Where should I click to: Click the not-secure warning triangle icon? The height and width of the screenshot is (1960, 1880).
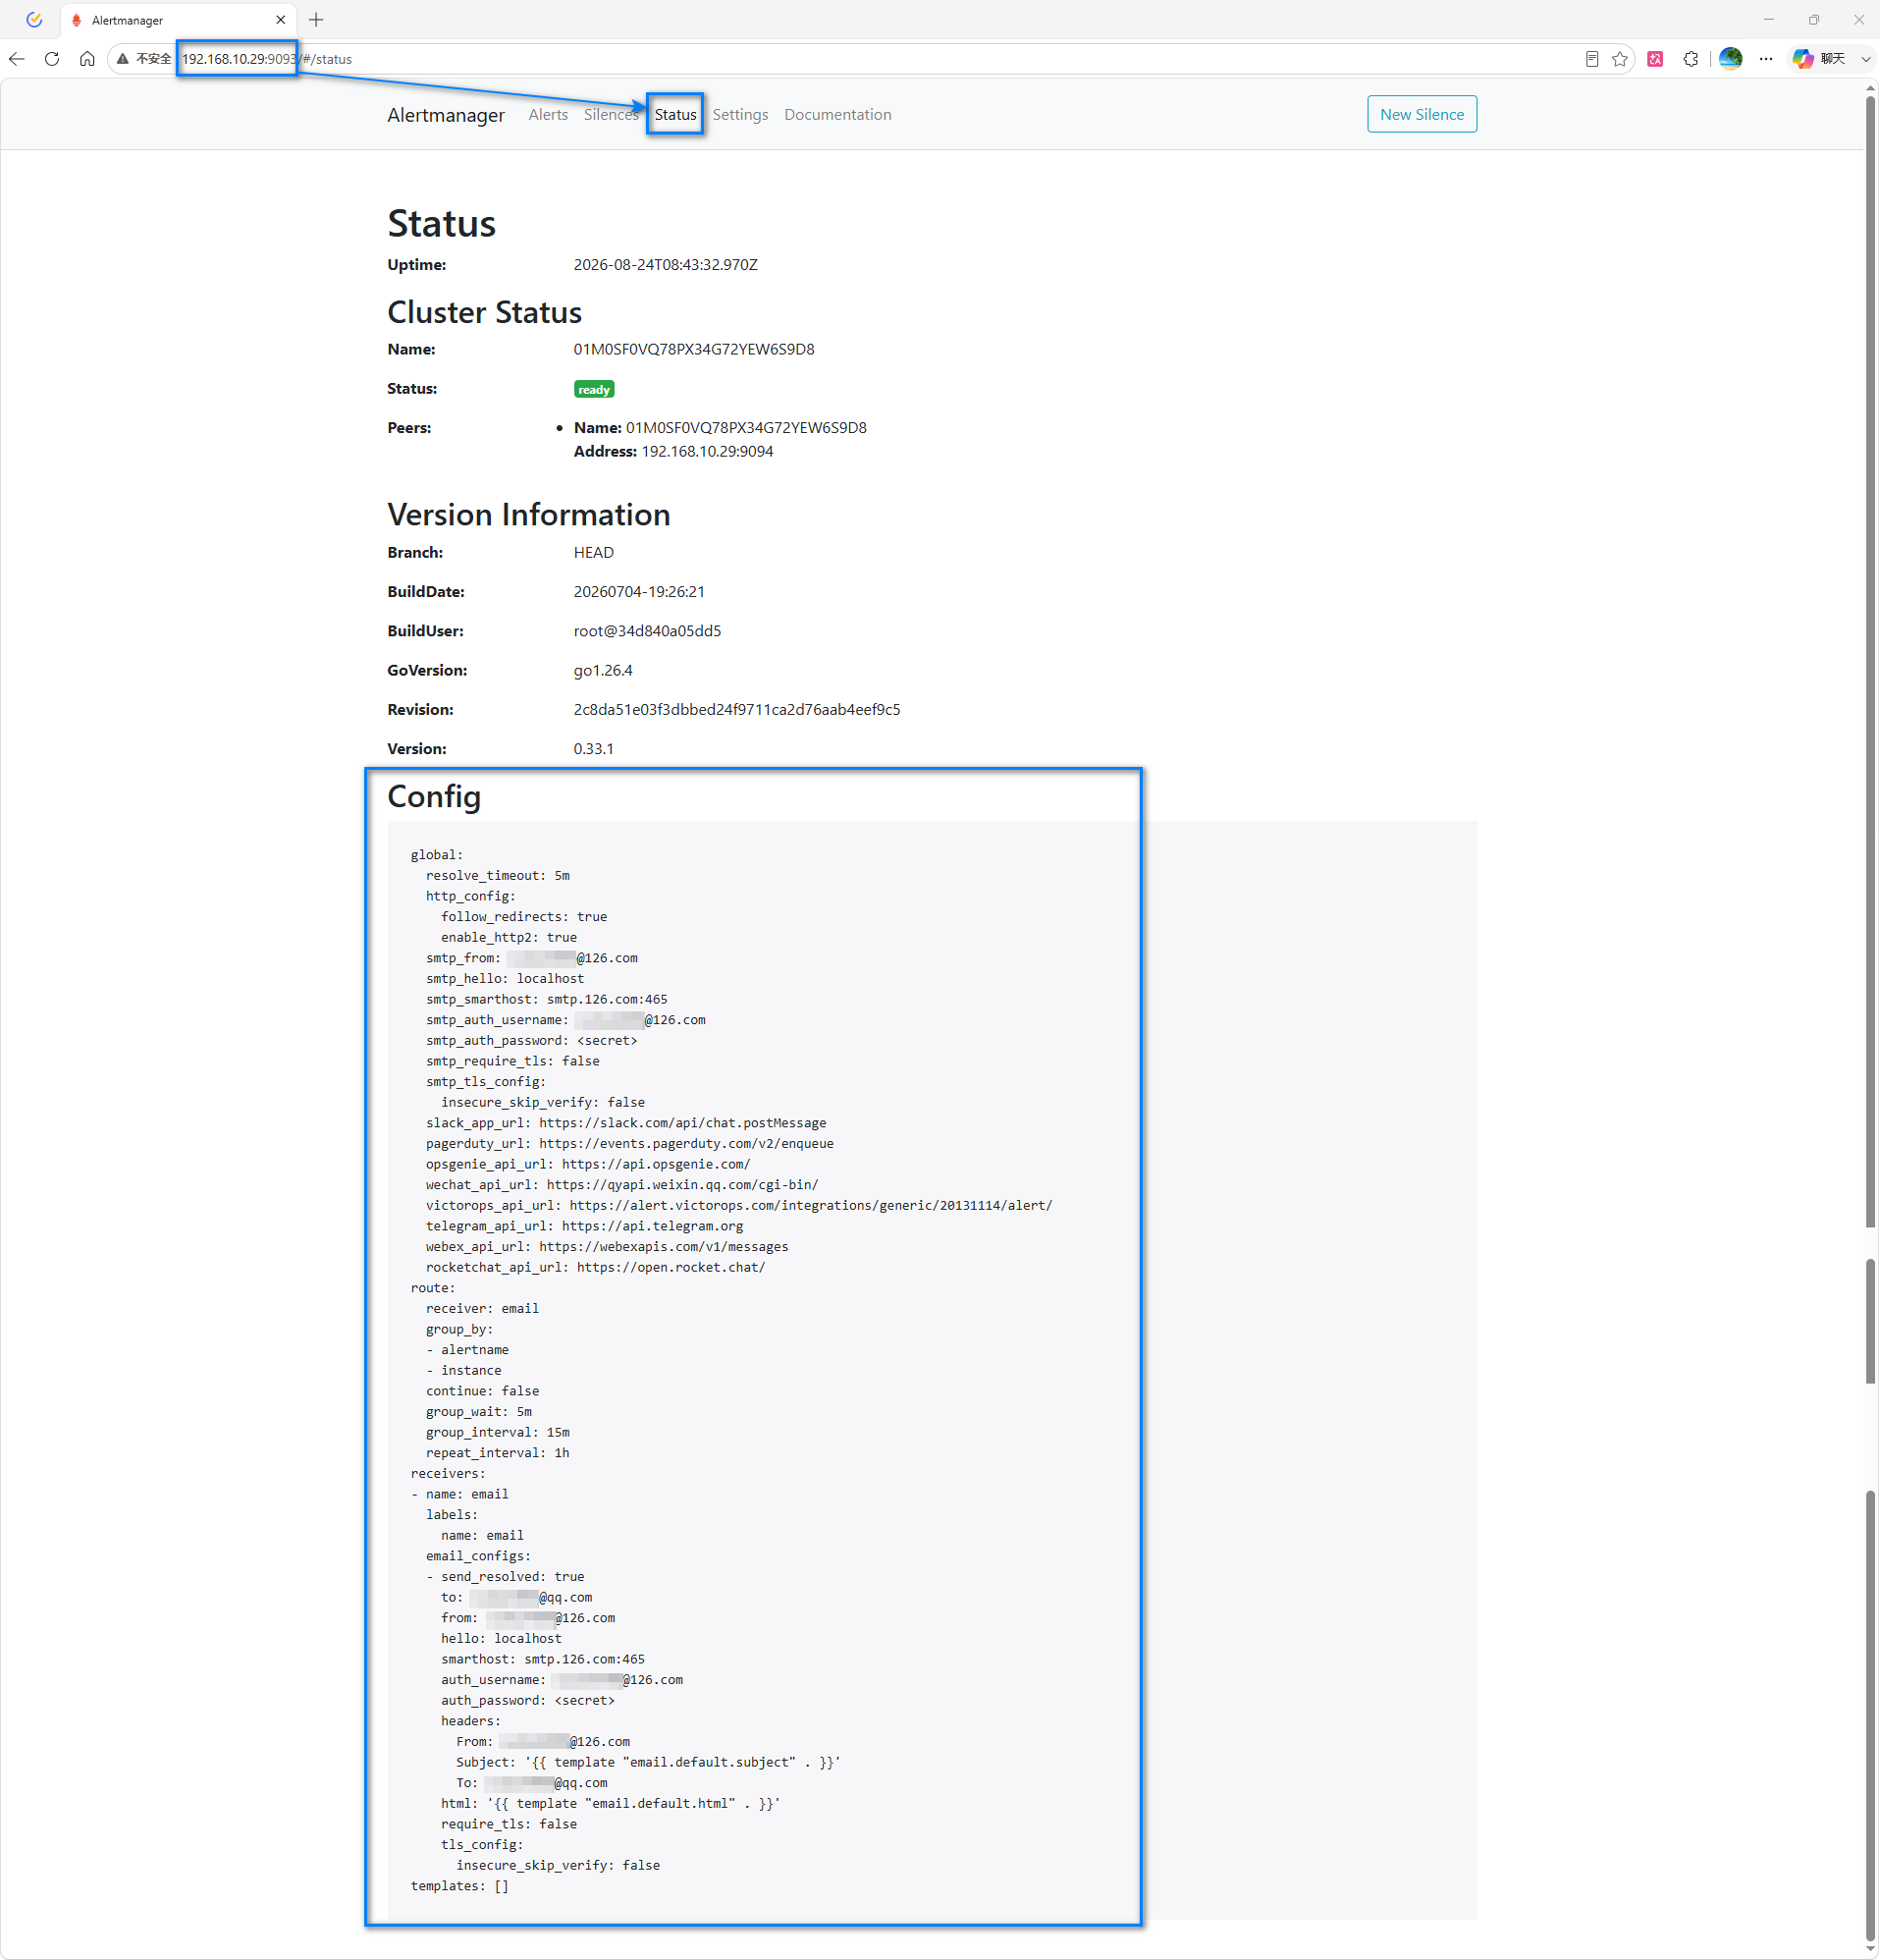(x=123, y=59)
